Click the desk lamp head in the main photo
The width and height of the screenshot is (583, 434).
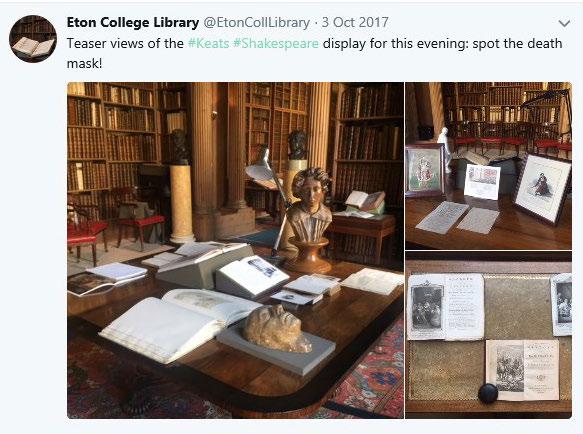pyautogui.click(x=261, y=173)
